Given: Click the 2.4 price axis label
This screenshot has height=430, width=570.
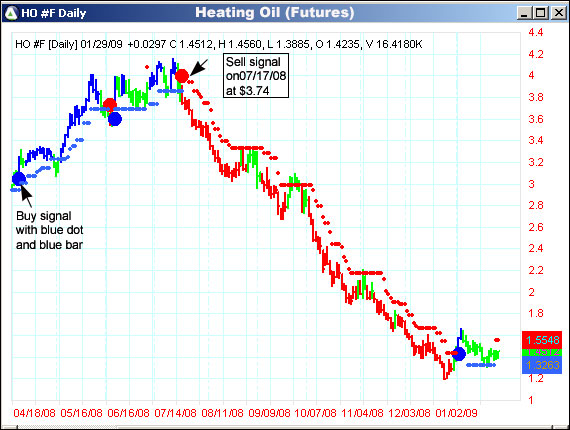Looking at the screenshot, I should [x=535, y=249].
